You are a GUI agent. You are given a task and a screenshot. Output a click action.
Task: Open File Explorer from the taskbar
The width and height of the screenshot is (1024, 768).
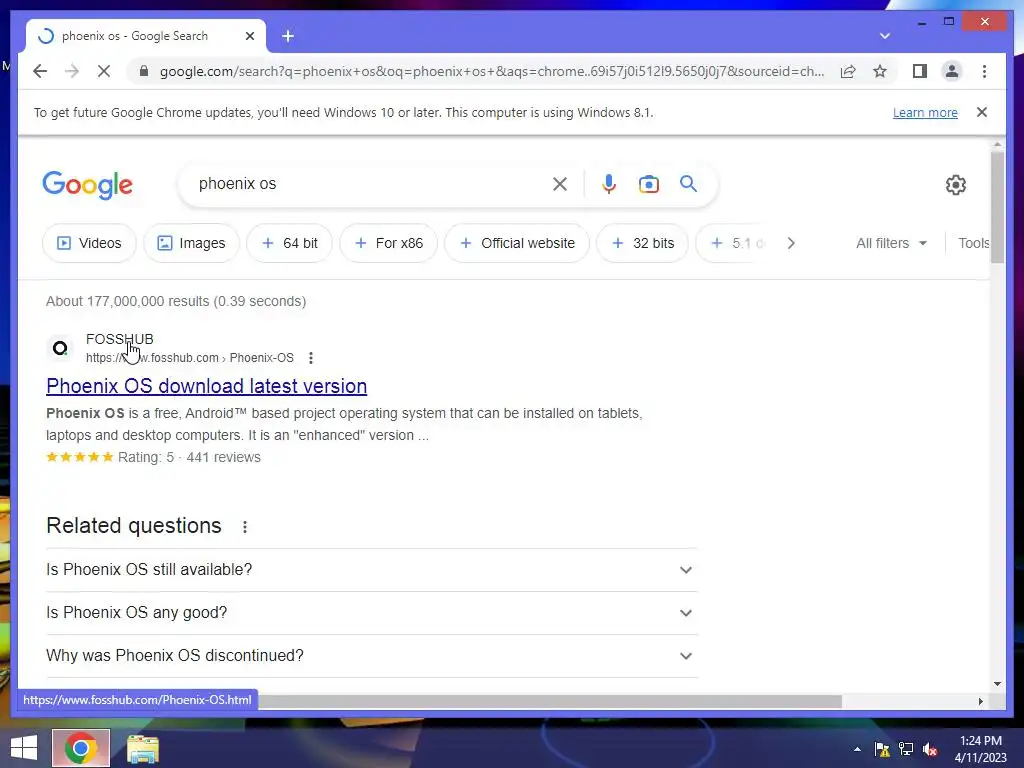coord(142,749)
